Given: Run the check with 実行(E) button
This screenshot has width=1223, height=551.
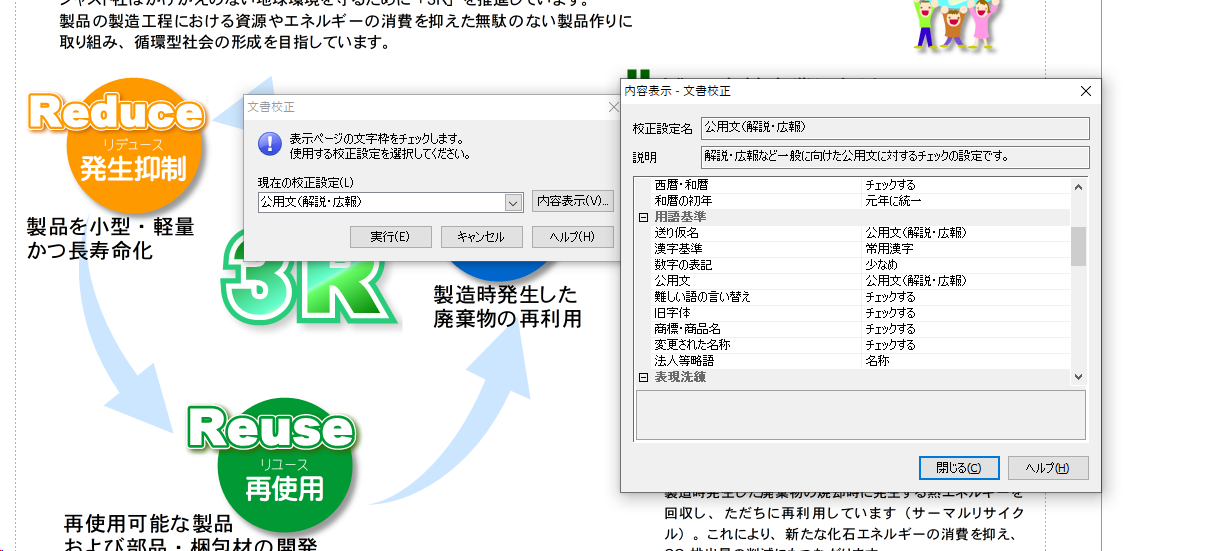Looking at the screenshot, I should 390,237.
